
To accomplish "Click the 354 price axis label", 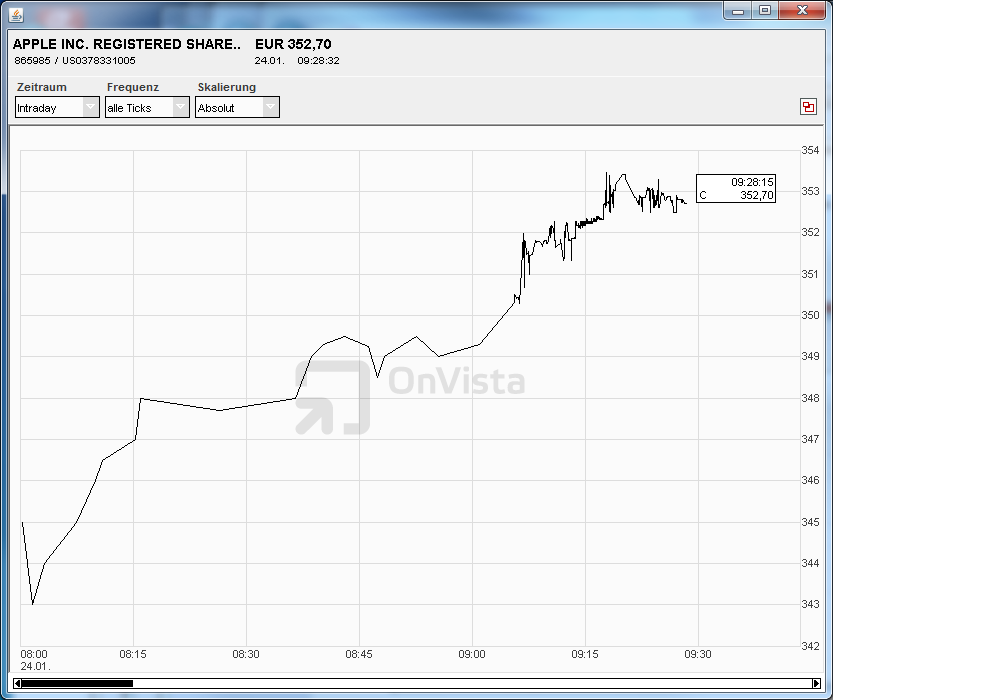I will [x=811, y=150].
